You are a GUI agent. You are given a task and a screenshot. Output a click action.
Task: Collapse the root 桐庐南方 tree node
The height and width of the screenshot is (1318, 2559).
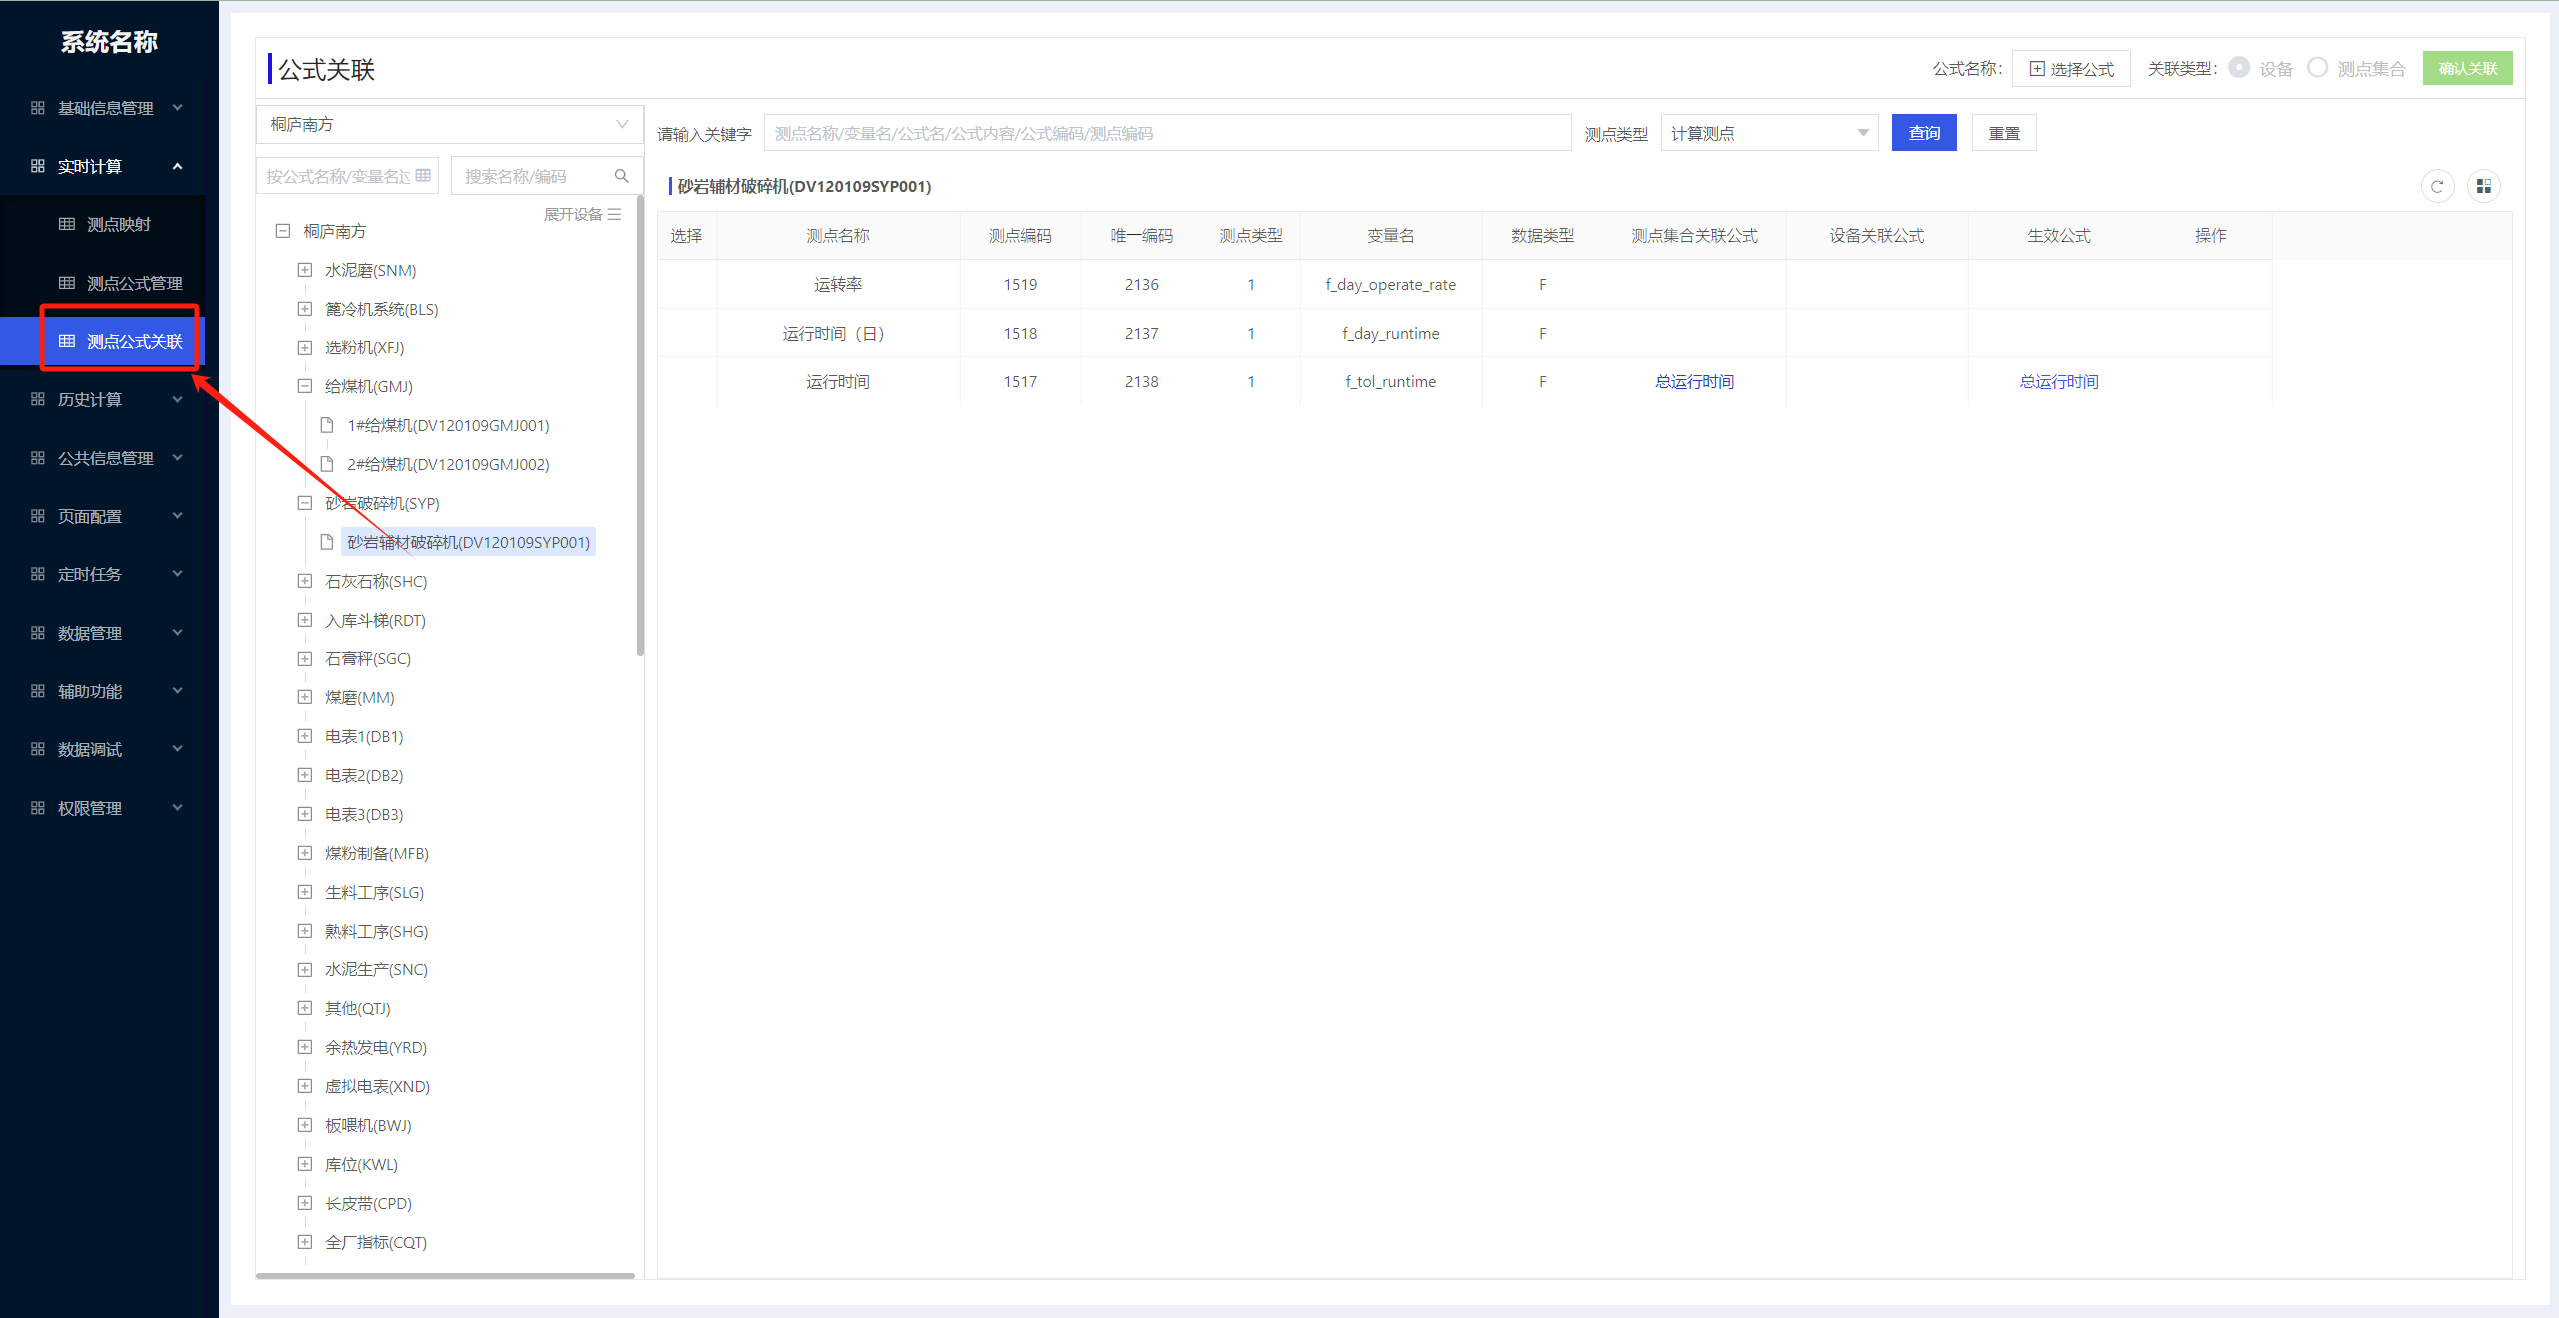coord(283,231)
